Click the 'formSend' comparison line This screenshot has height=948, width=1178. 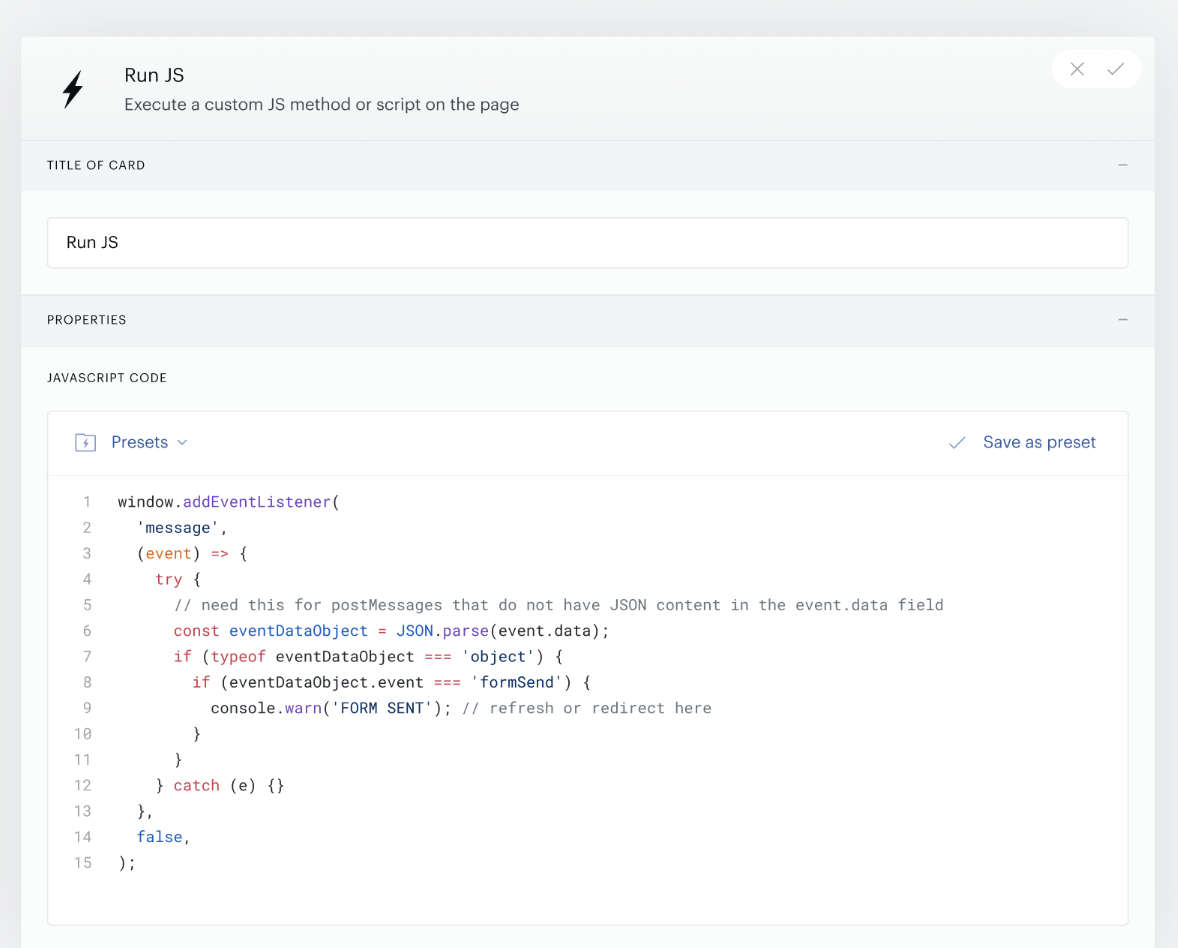391,682
